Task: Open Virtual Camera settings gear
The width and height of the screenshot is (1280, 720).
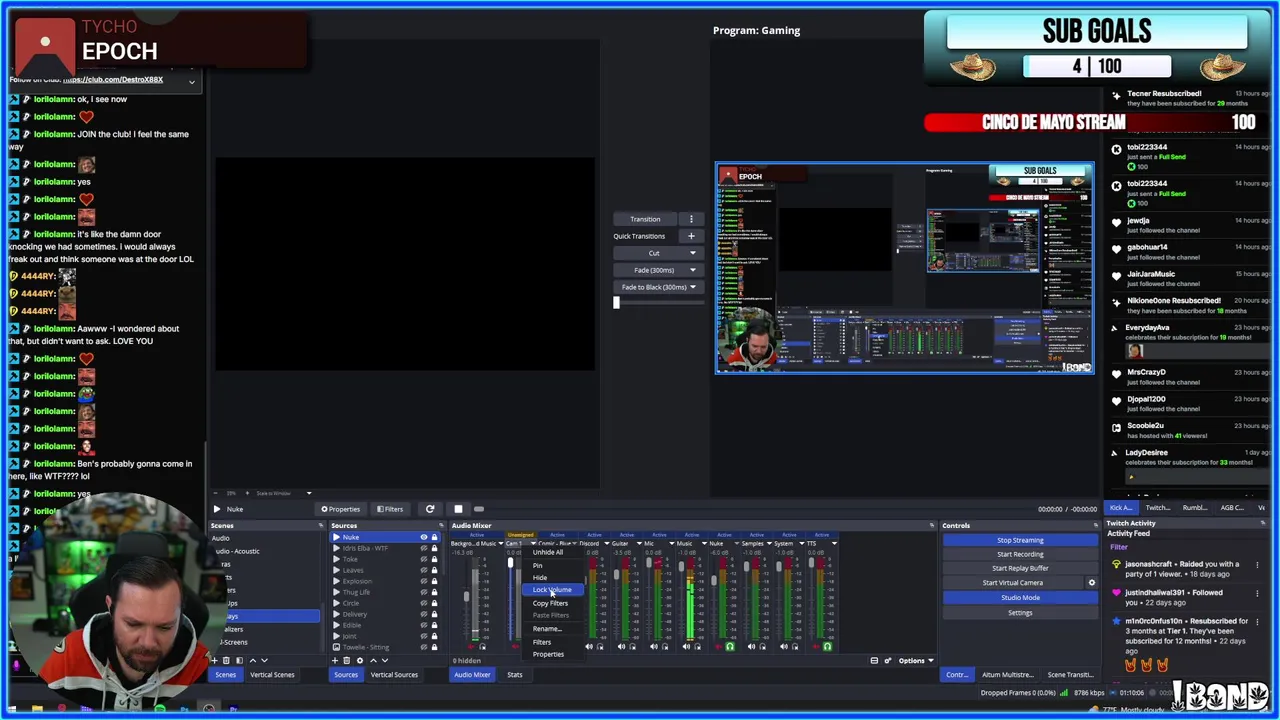Action: [x=1091, y=582]
